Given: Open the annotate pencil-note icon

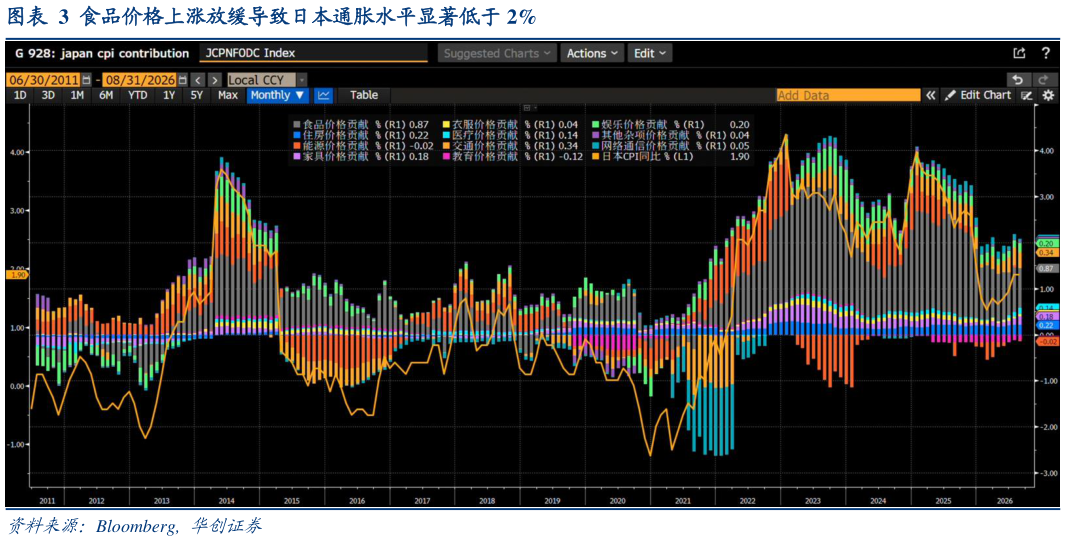Looking at the screenshot, I should pos(1028,95).
